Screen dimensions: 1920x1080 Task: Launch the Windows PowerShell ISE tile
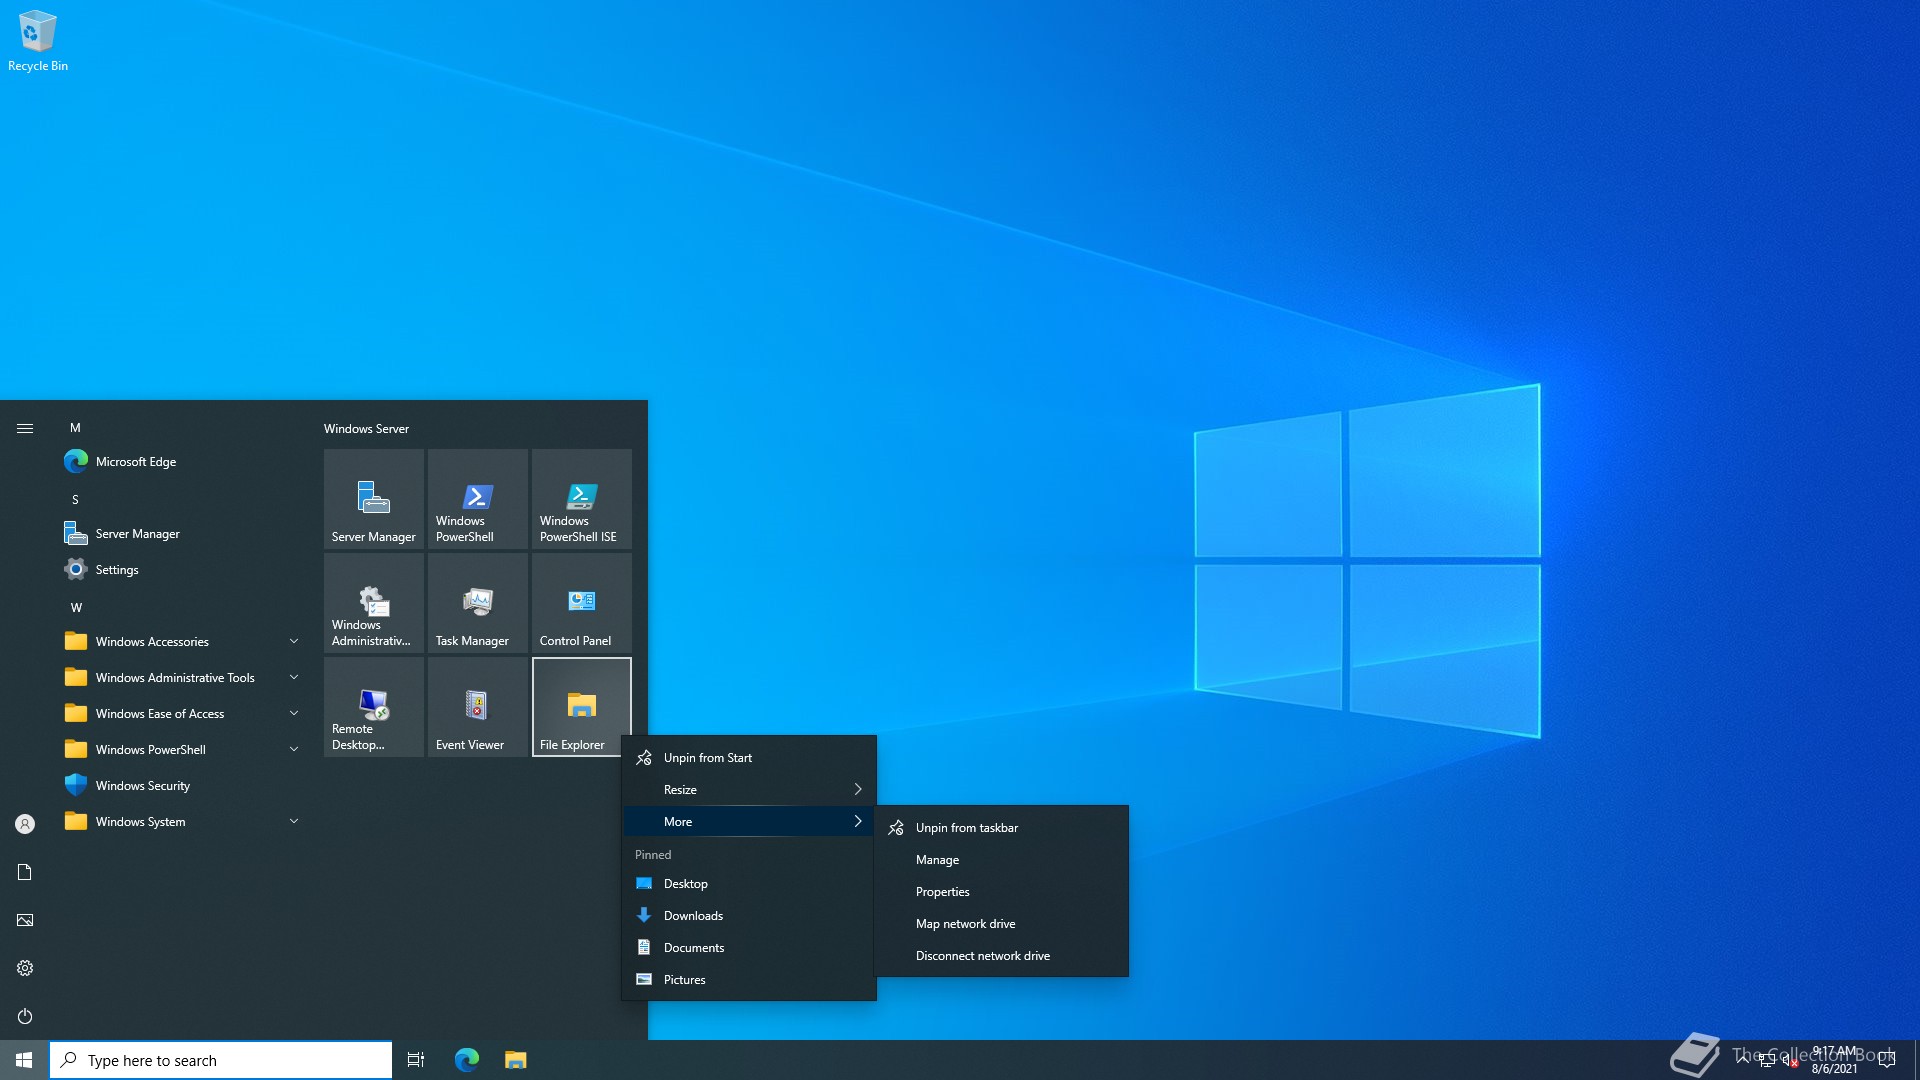581,498
